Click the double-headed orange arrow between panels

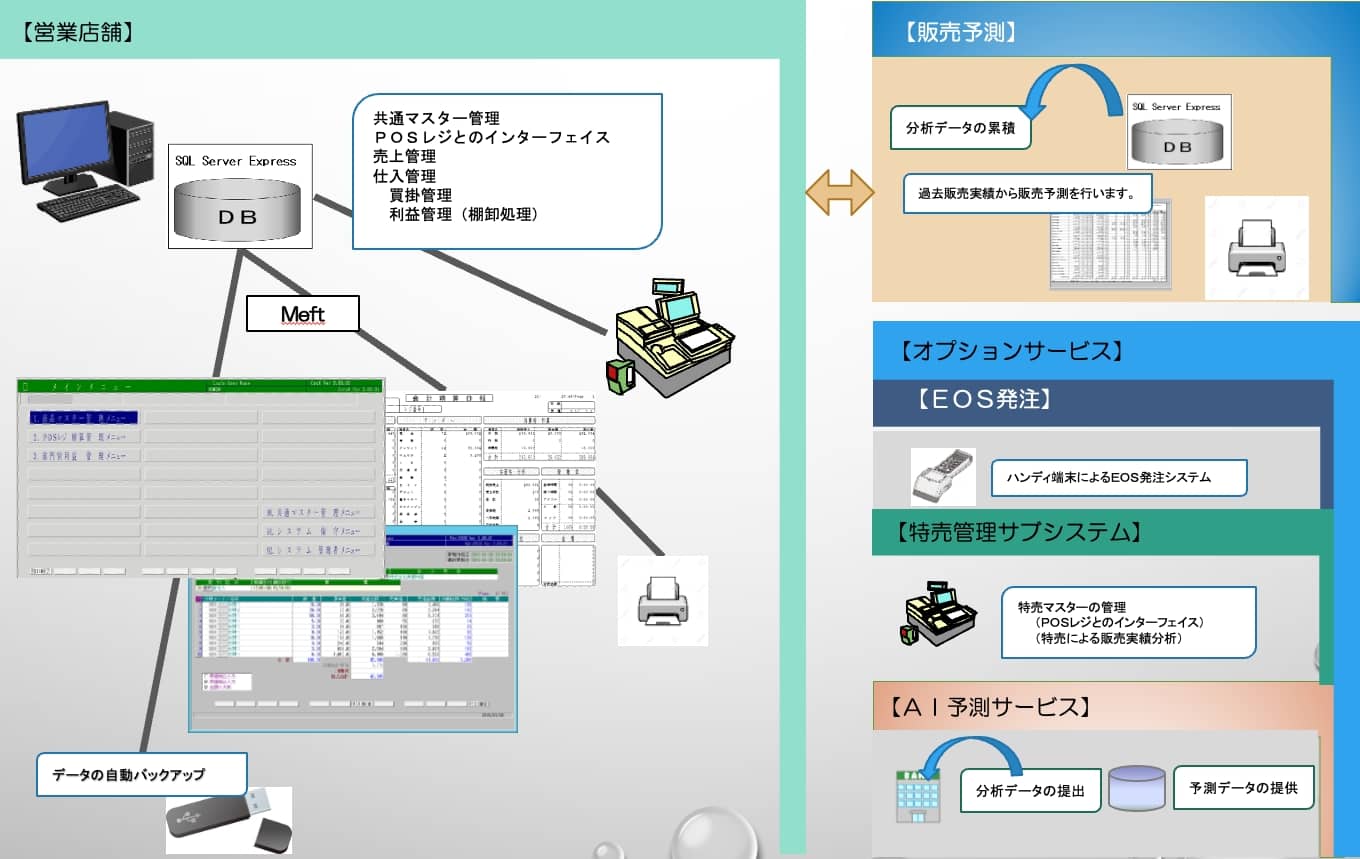tap(840, 193)
